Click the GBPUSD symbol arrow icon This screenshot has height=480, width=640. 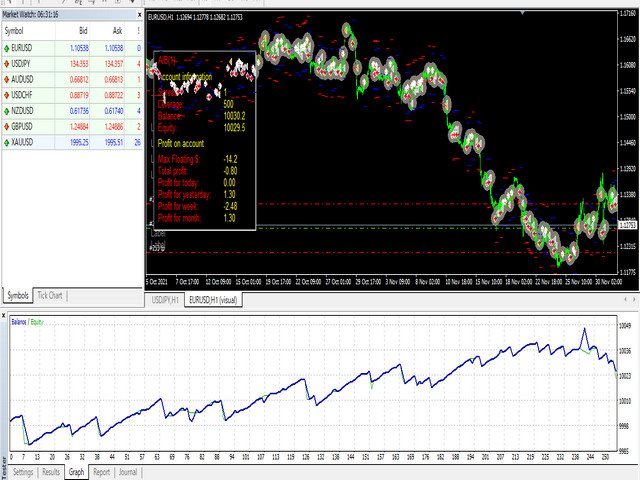click(x=9, y=127)
